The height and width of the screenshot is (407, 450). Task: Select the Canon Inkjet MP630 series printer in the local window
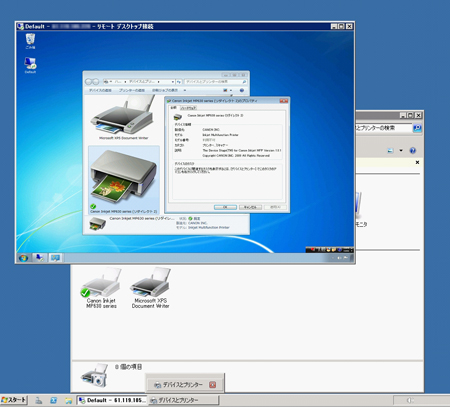tap(101, 289)
